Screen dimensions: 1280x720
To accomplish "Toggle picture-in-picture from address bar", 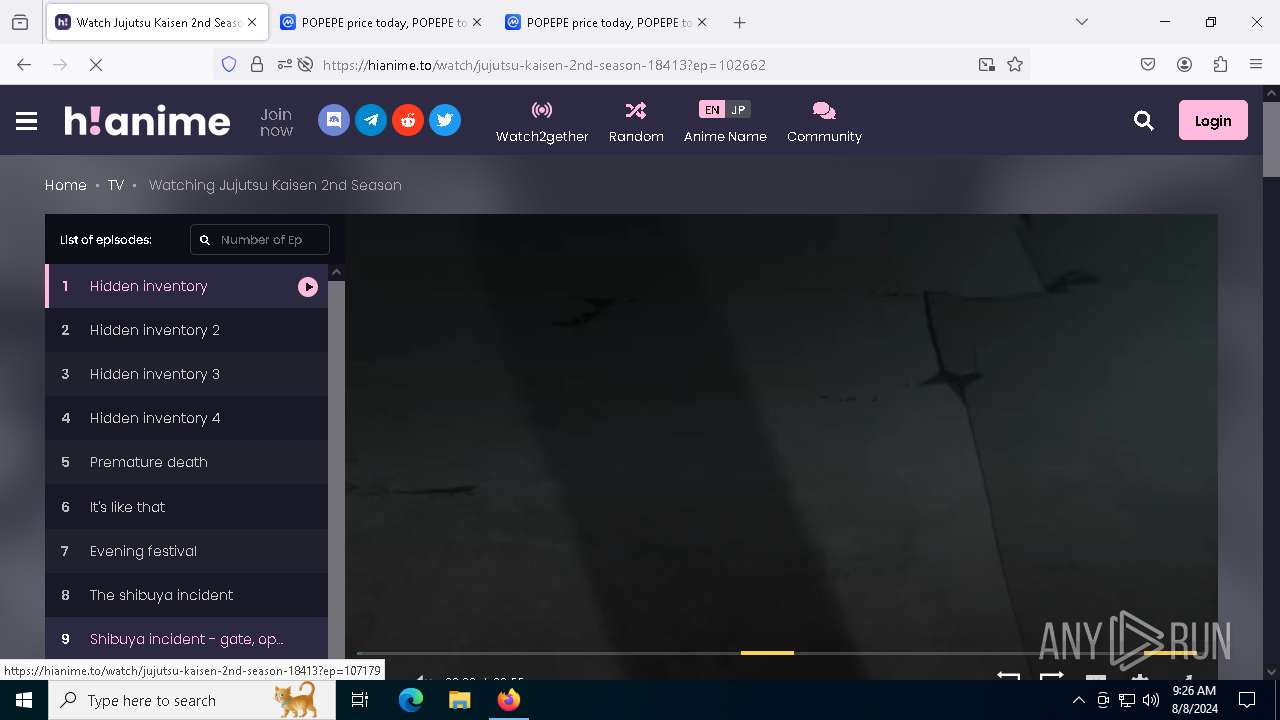I will [987, 64].
